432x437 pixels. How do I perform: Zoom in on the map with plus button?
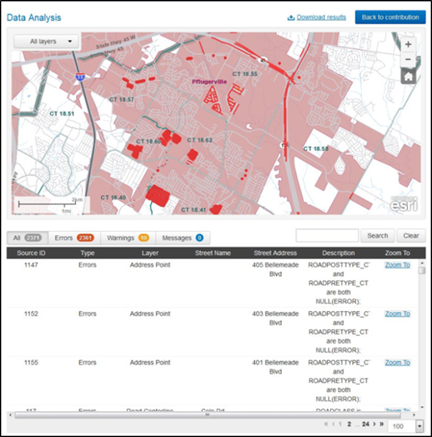click(408, 44)
